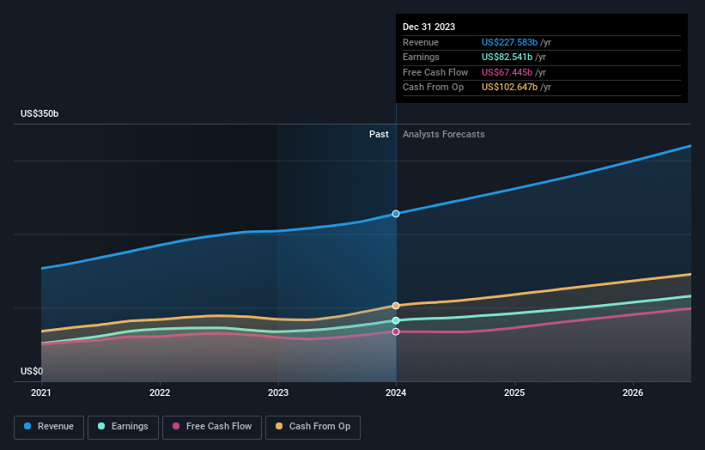
Task: Click the Earnings data point marker at 2024
Action: 396,320
